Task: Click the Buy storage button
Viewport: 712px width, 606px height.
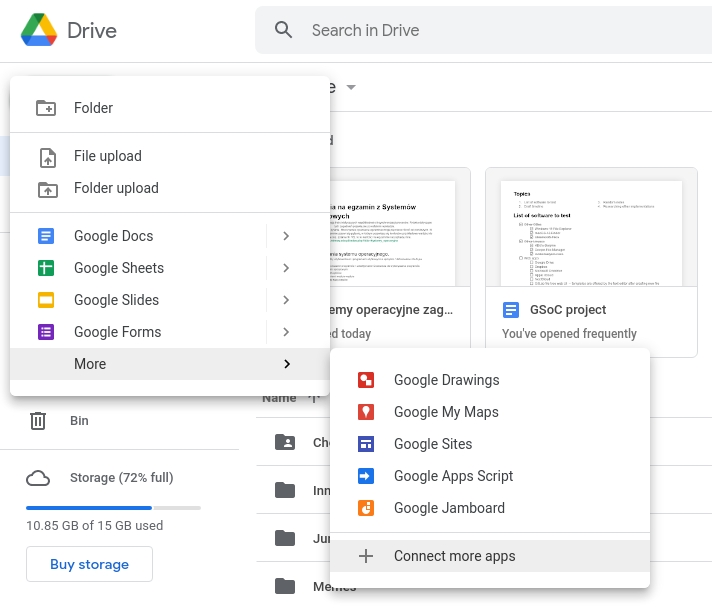Action: point(89,564)
